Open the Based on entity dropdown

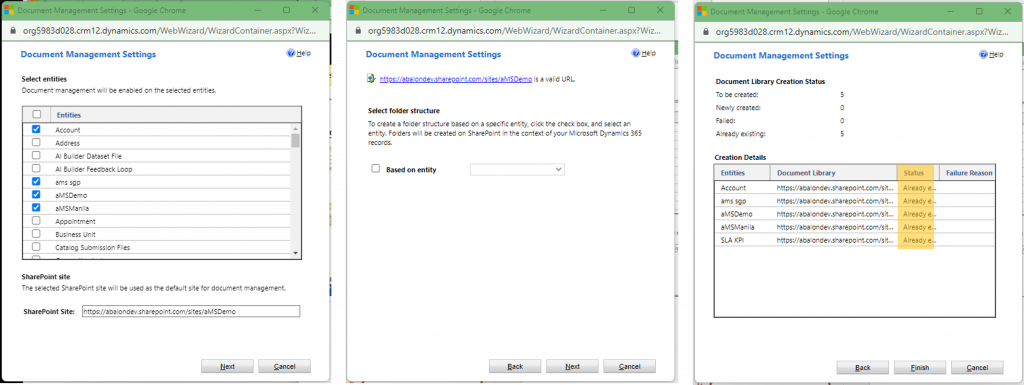tap(517, 170)
